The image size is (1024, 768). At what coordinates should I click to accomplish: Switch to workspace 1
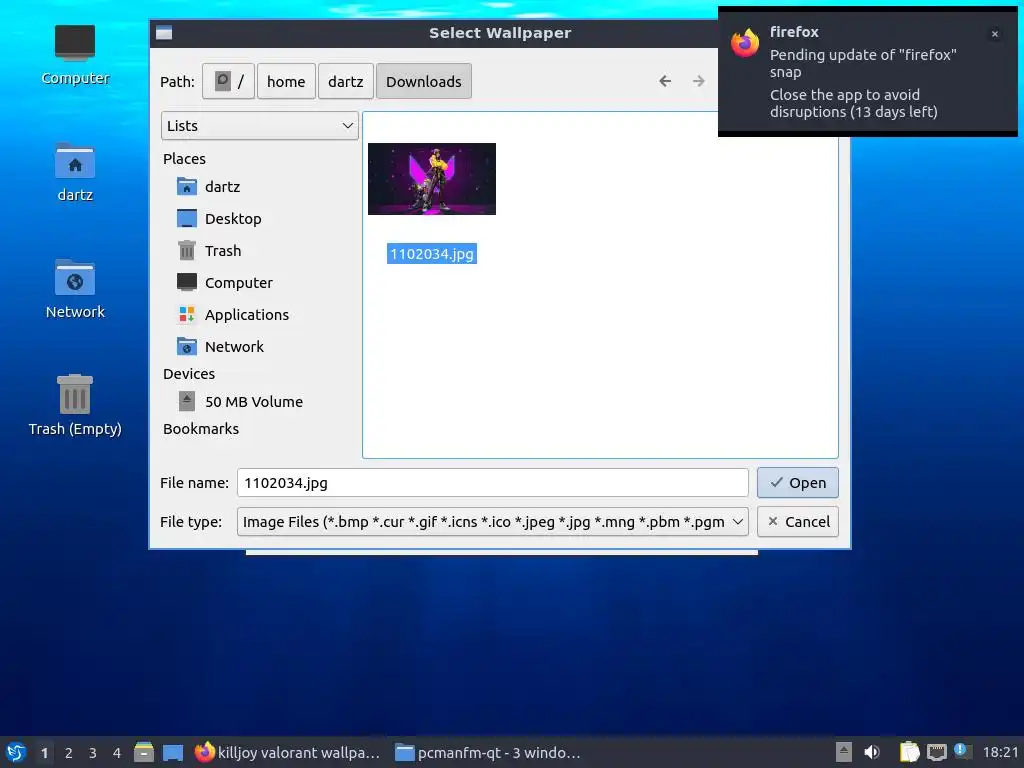(x=44, y=753)
